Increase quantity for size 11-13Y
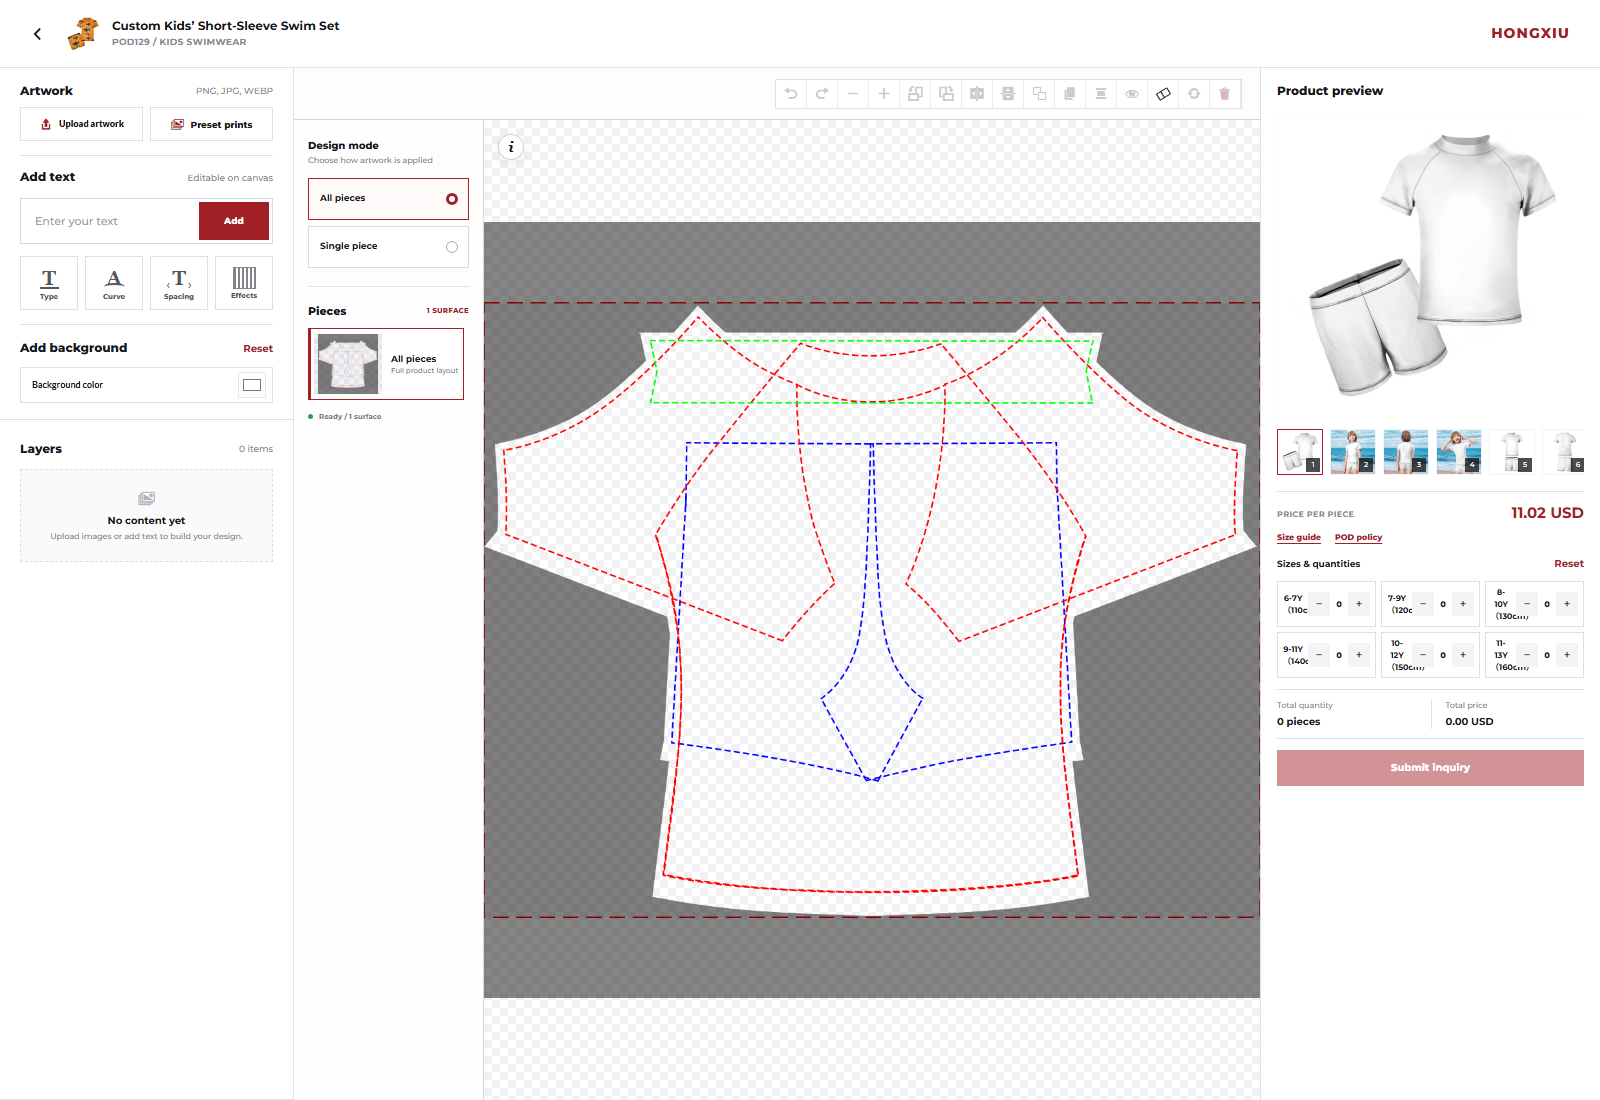The image size is (1600, 1100). [1567, 655]
